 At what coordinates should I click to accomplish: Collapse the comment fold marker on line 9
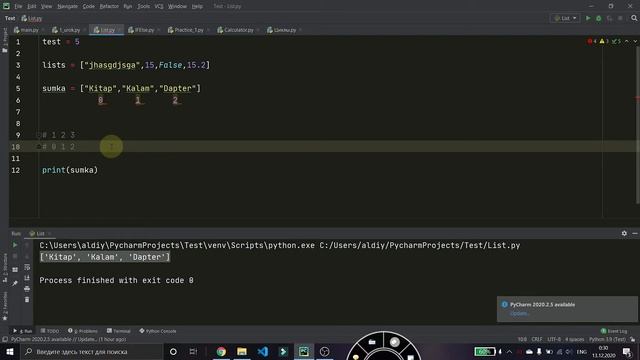tap(39, 135)
